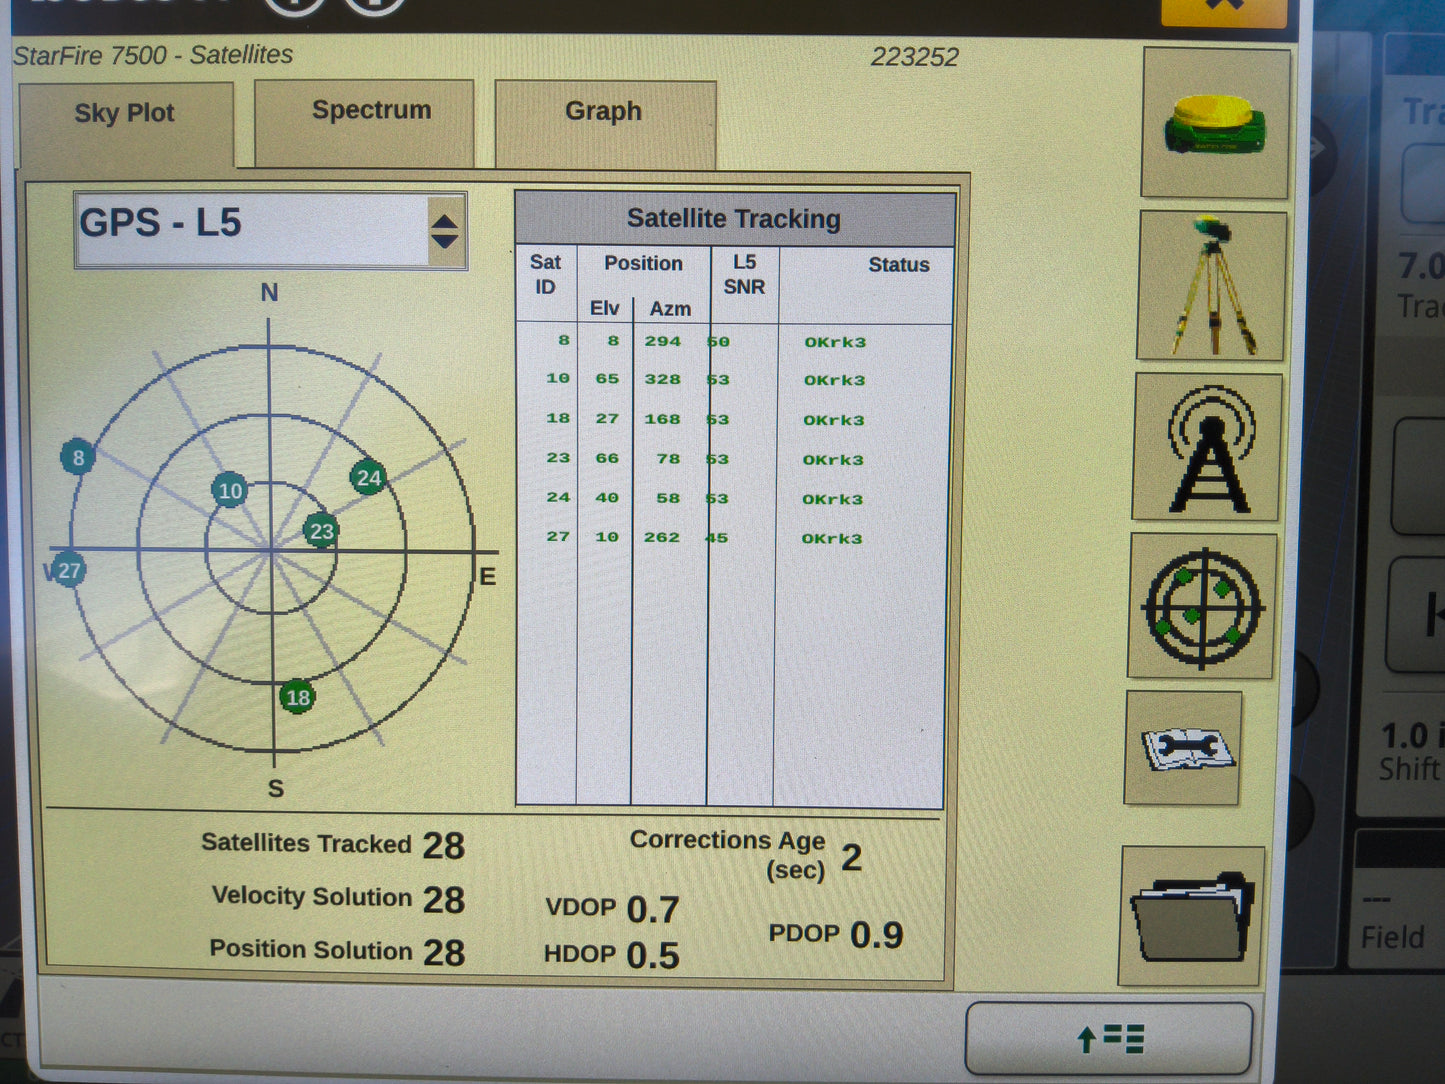Click the serial number 223252
This screenshot has height=1084, width=1445.
pos(914,57)
